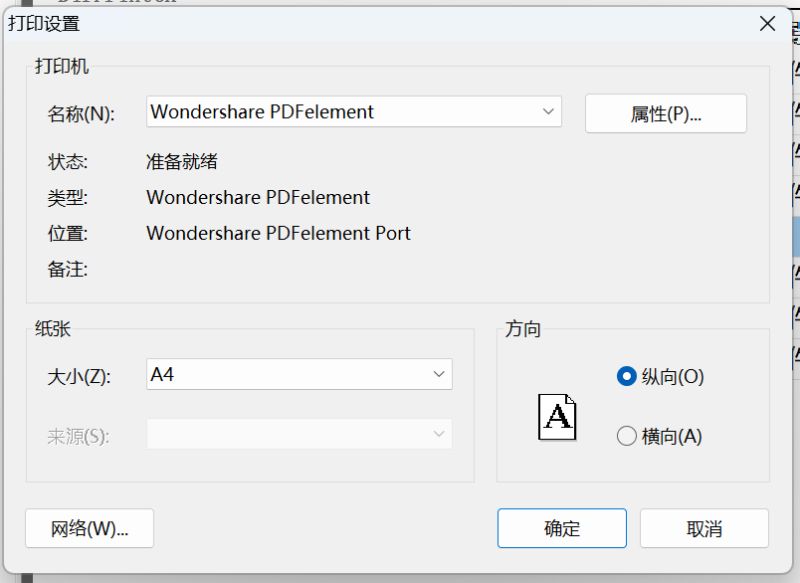The image size is (800, 583).
Task: Confirm settings with 确定 button
Action: coord(562,528)
